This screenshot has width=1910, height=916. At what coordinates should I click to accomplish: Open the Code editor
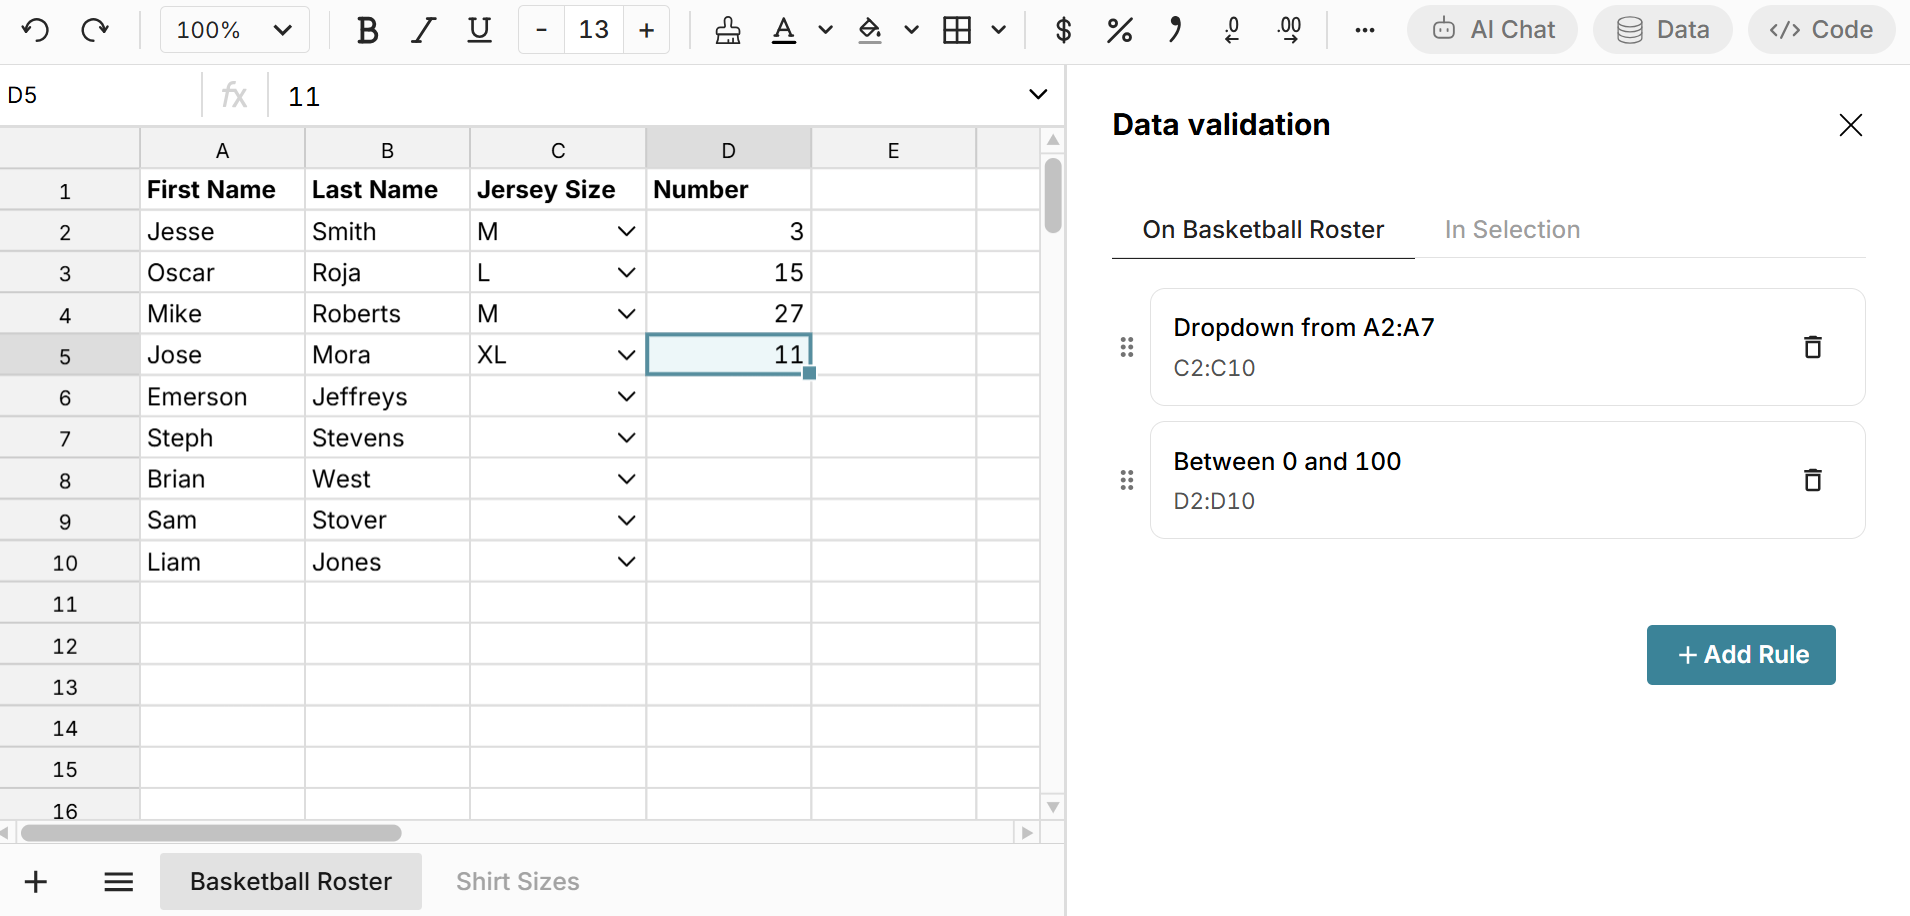[1820, 30]
